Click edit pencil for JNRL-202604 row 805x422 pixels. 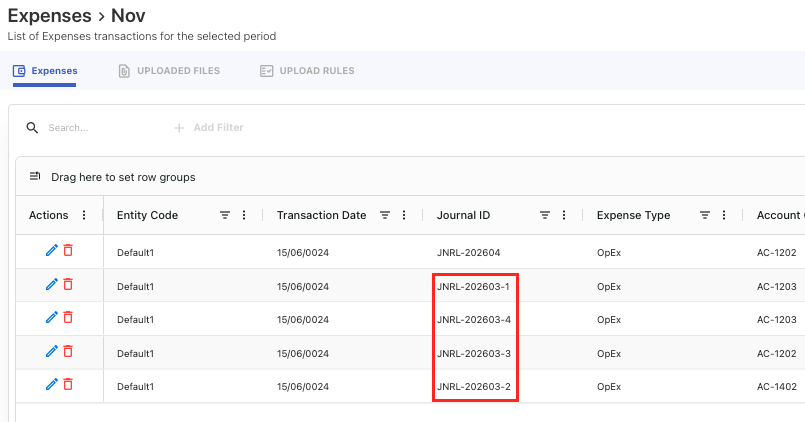pos(52,251)
